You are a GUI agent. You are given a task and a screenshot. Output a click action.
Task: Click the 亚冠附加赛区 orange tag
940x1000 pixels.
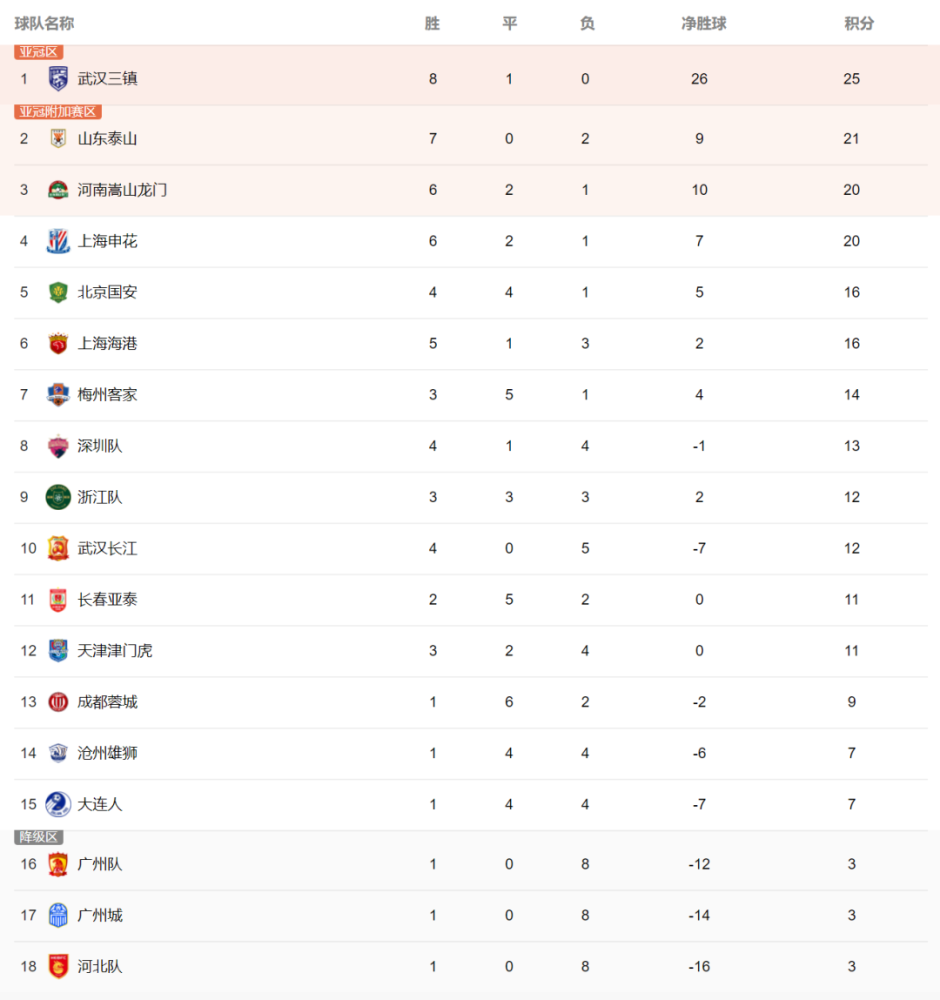click(x=57, y=112)
